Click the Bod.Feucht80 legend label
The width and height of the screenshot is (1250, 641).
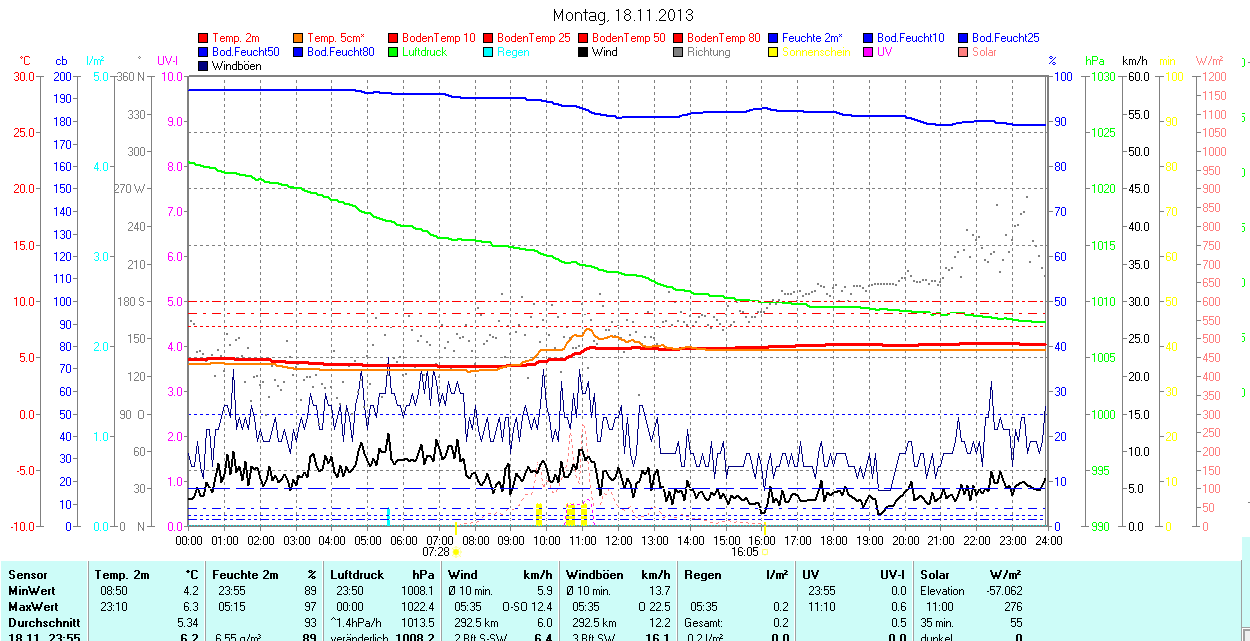point(340,52)
